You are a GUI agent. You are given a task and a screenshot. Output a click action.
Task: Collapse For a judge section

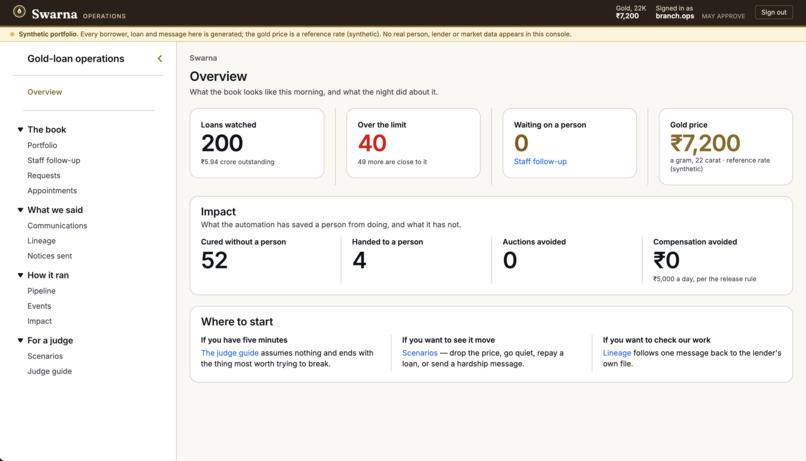21,340
